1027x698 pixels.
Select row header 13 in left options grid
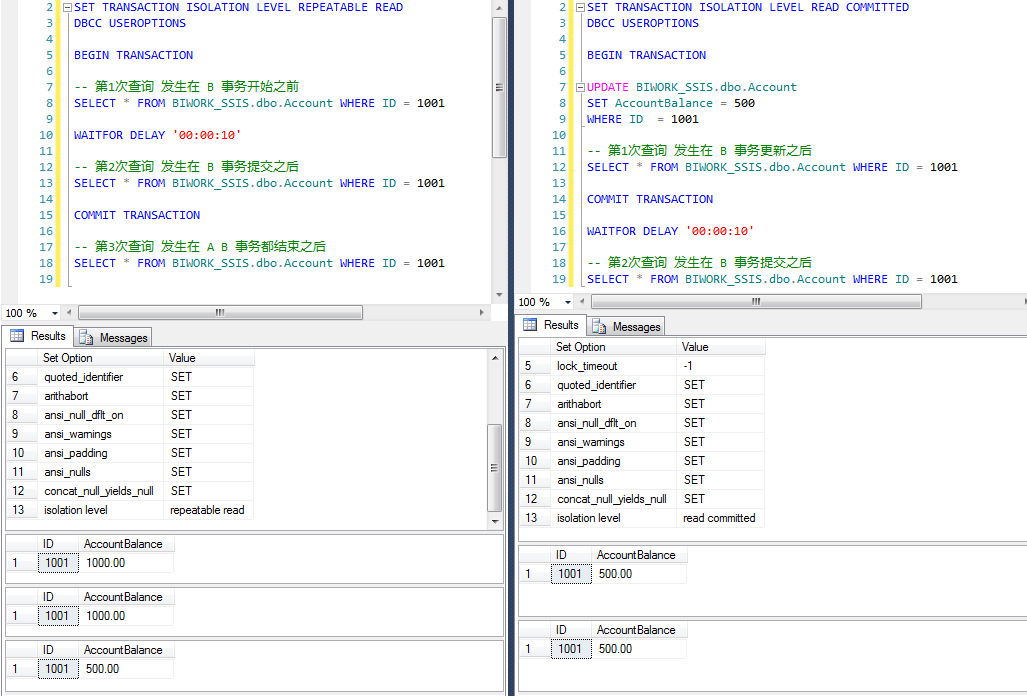click(22, 510)
